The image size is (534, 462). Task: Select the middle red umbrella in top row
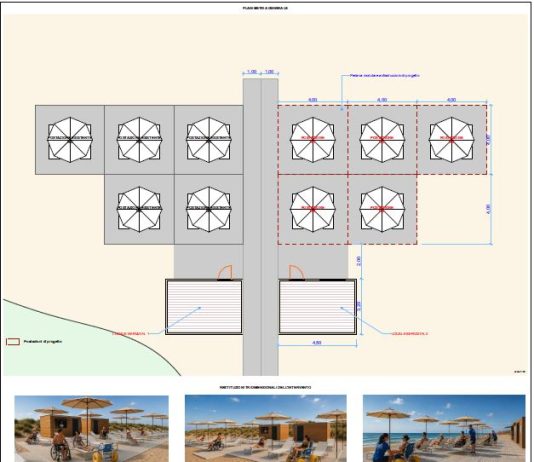382,140
